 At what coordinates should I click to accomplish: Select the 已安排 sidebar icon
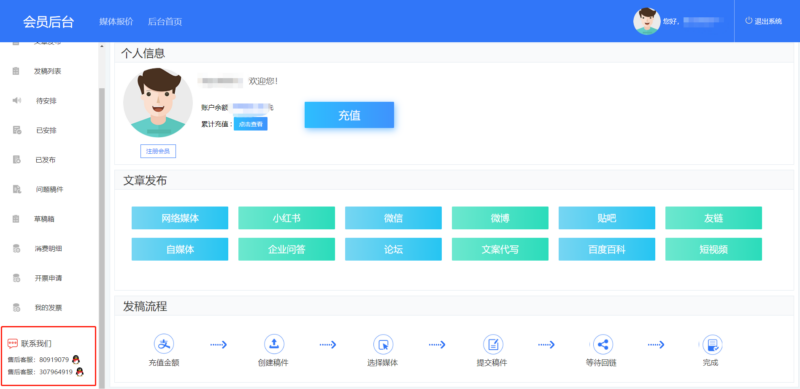click(16, 130)
